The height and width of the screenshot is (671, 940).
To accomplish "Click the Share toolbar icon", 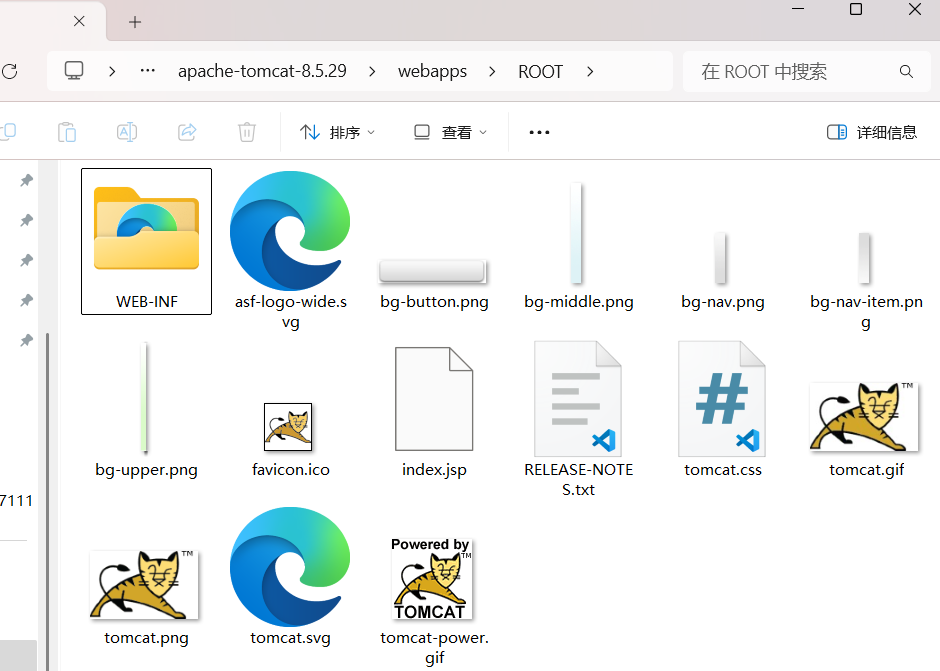I will [187, 132].
